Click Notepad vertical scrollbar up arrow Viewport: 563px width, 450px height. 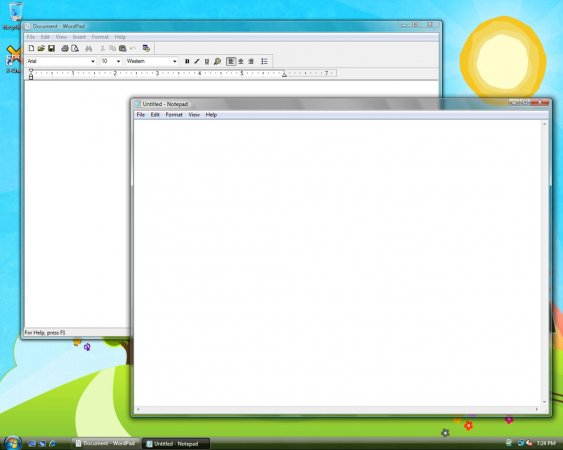545,124
